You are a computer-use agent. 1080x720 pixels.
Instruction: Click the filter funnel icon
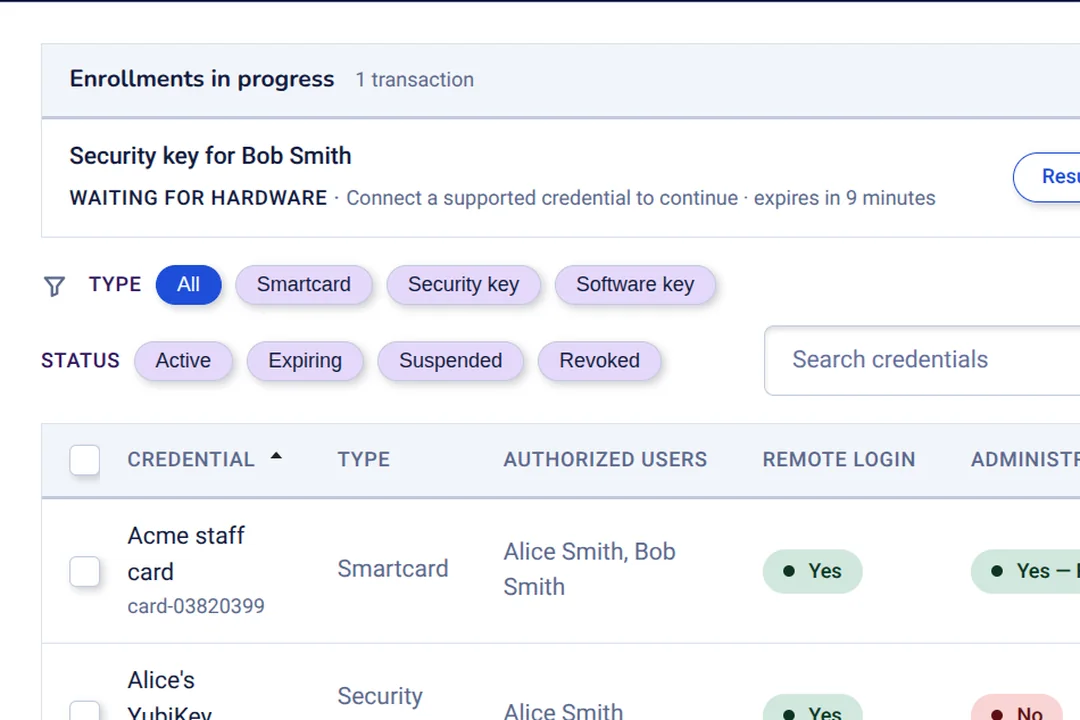click(x=54, y=286)
